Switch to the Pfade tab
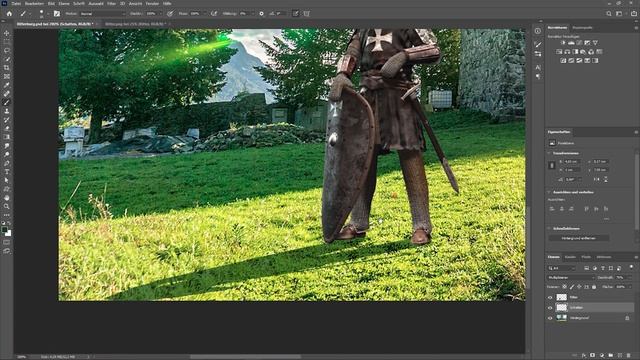 pos(586,257)
